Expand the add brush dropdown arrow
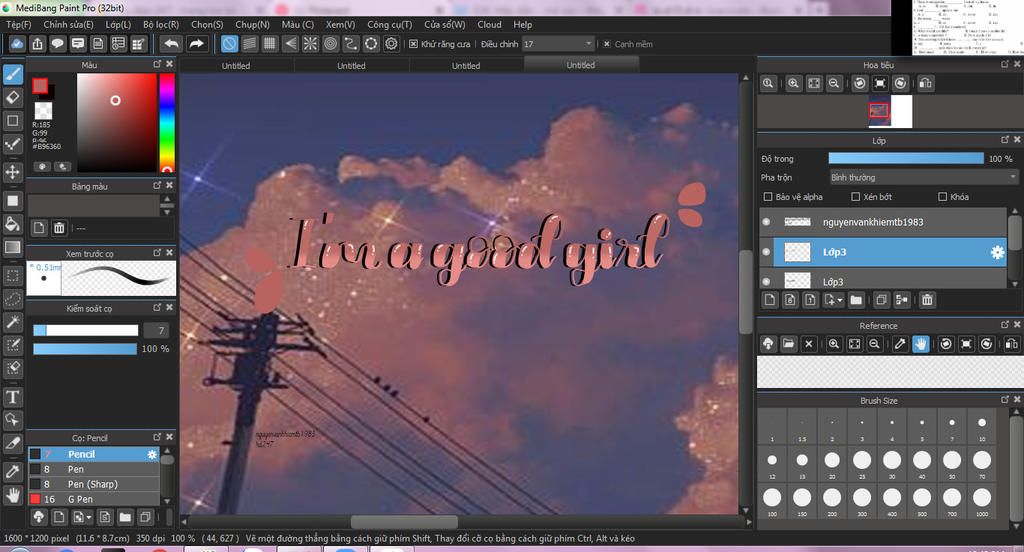Image resolution: width=1024 pixels, height=552 pixels. (89, 517)
